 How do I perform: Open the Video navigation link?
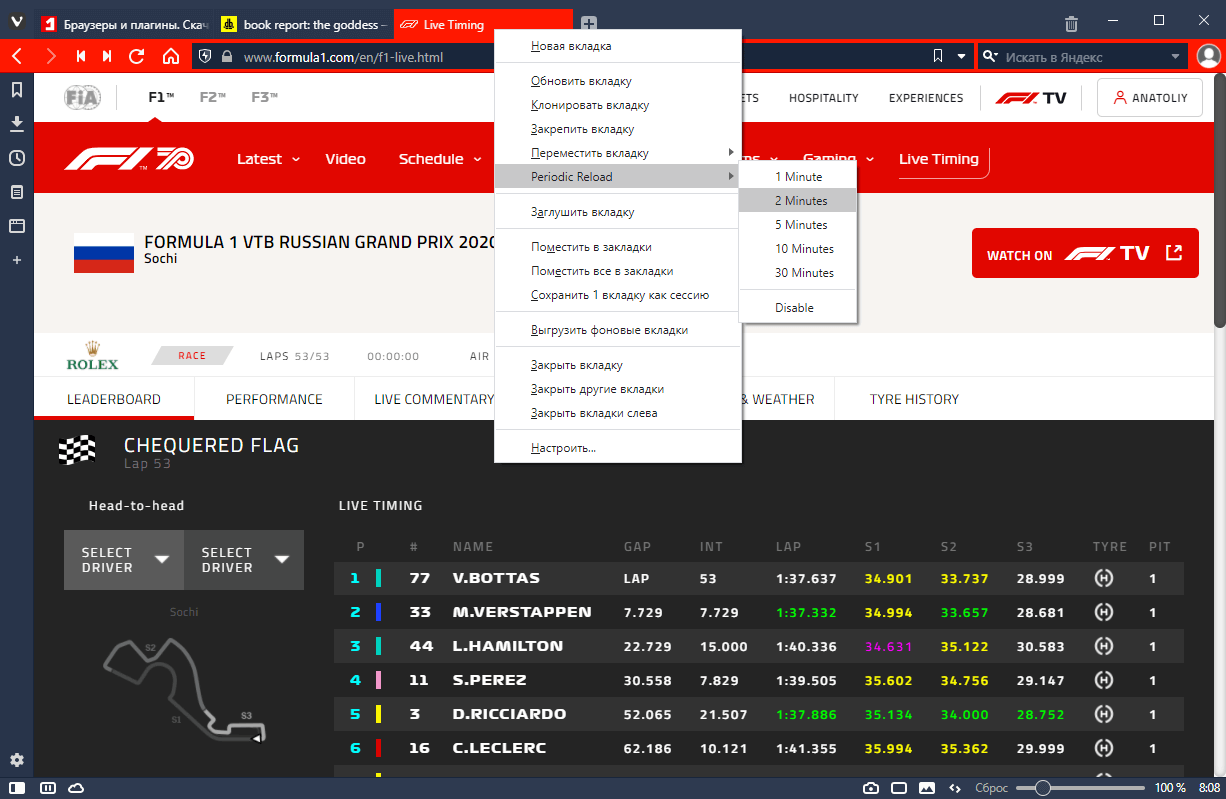pos(345,159)
